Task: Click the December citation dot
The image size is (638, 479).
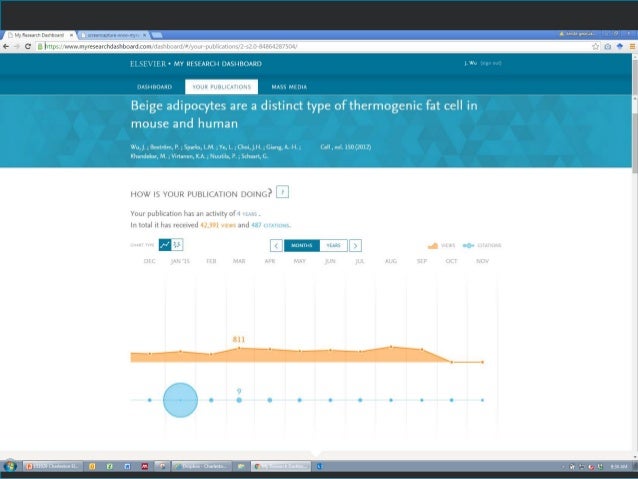Action: point(150,400)
